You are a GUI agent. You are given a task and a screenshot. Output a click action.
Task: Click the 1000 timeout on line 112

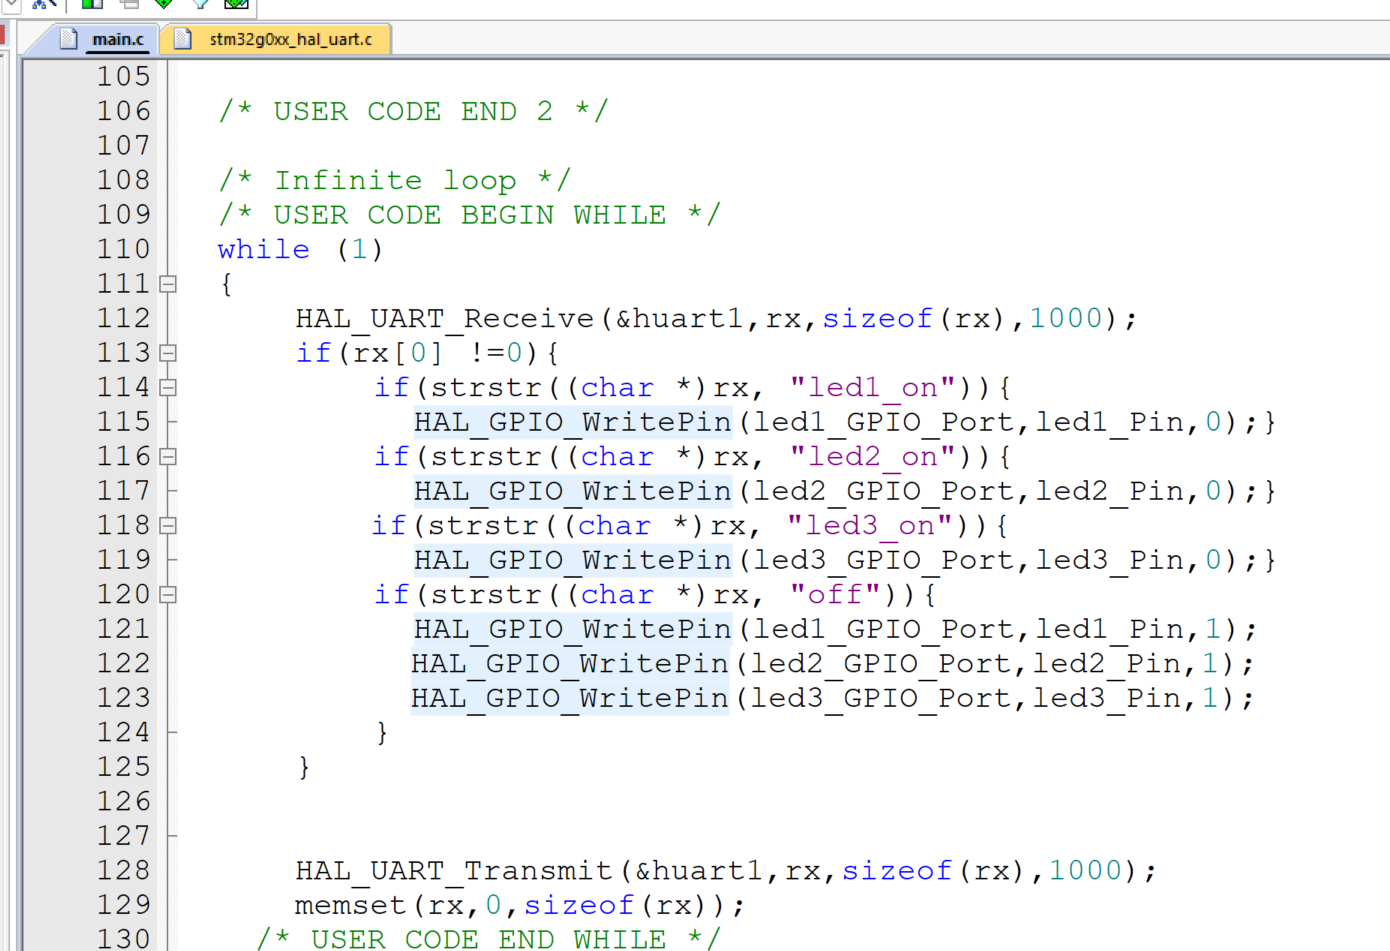click(1066, 319)
